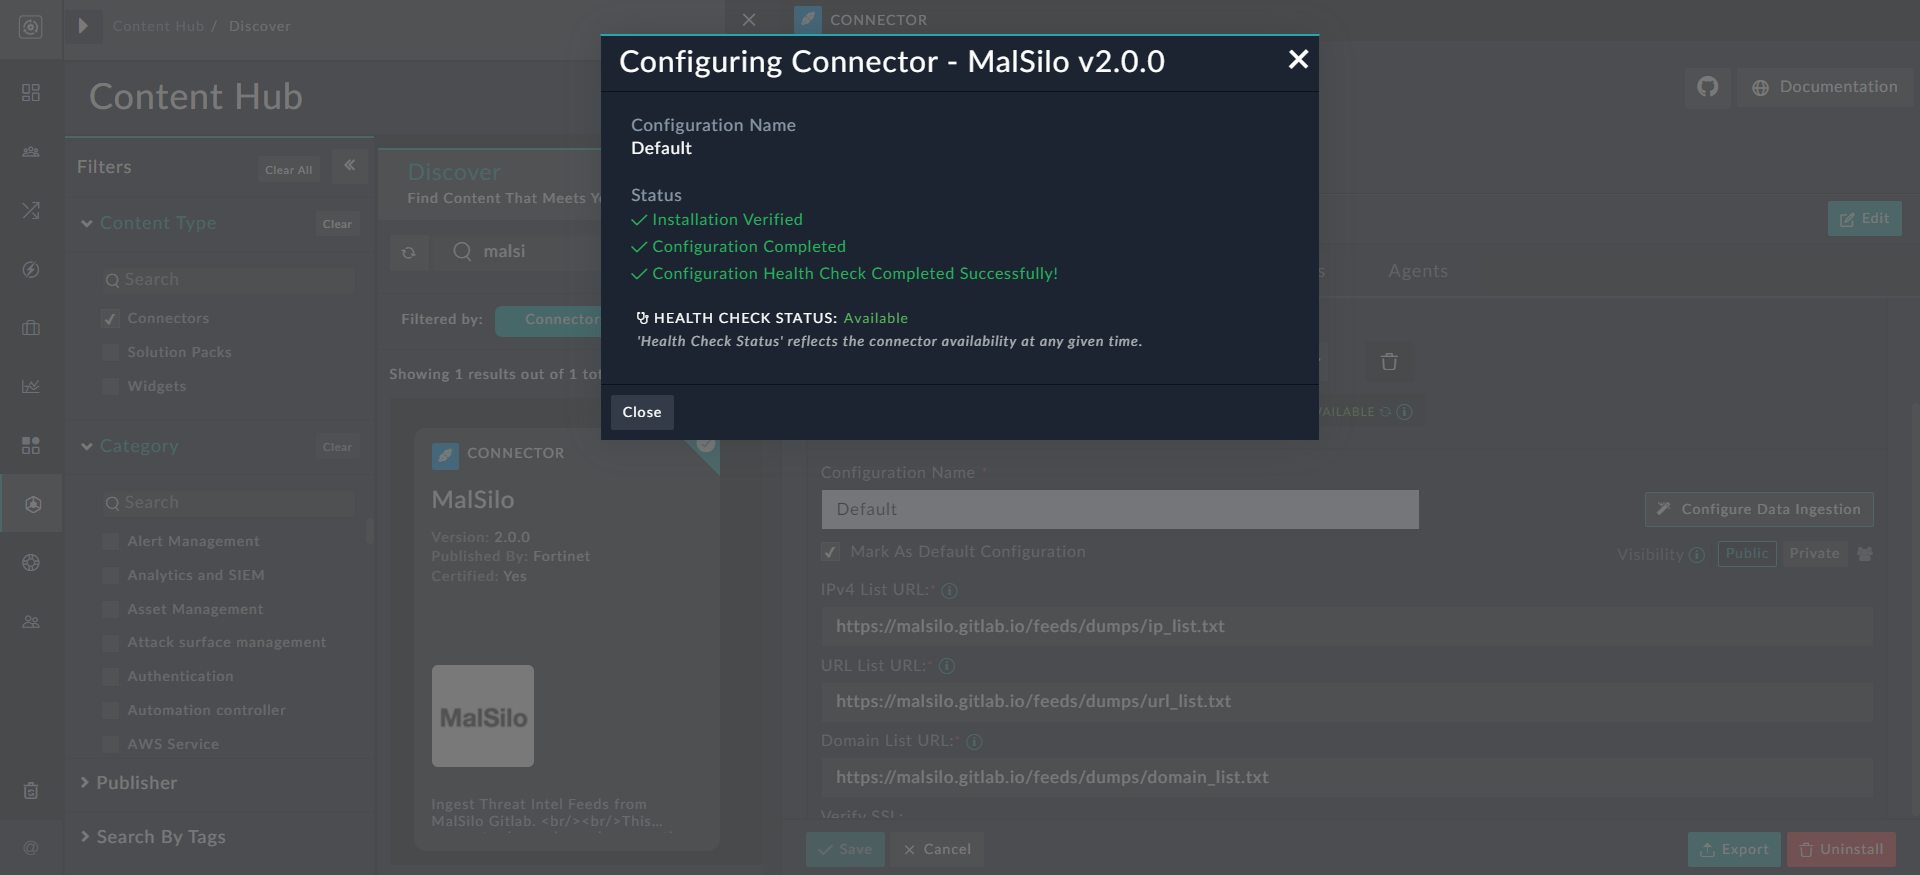The width and height of the screenshot is (1920, 875).
Task: Open the playbooks crossed-arrows sidebar icon
Action: (x=31, y=211)
